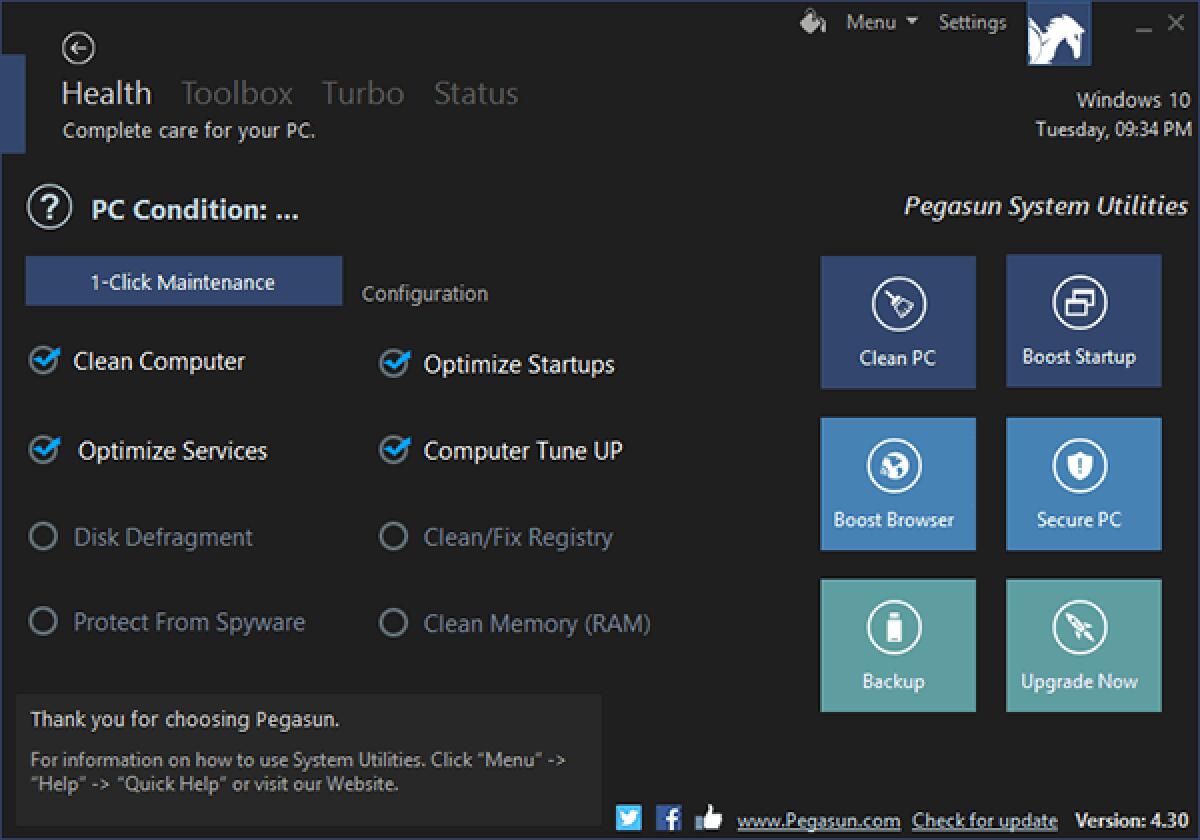Launch the Upgrade Now feature
This screenshot has height=840, width=1200.
click(x=1083, y=645)
